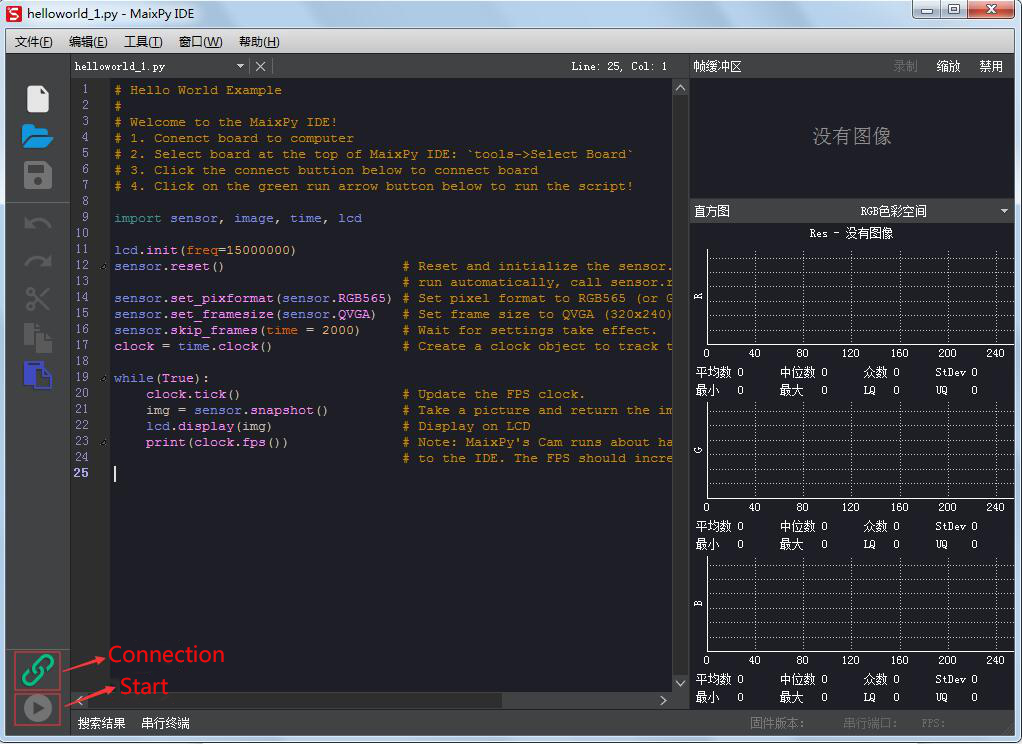Click the G channel histogram graph
The width and height of the screenshot is (1022, 744).
[861, 451]
